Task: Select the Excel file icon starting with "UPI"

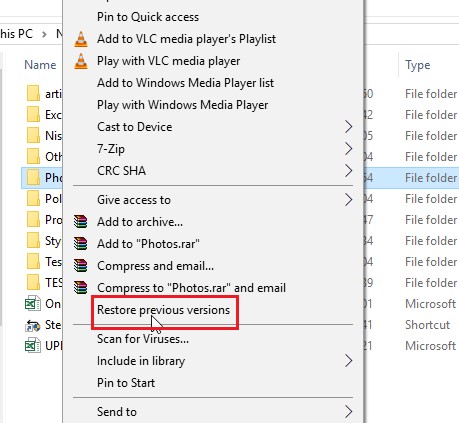Action: click(x=33, y=346)
